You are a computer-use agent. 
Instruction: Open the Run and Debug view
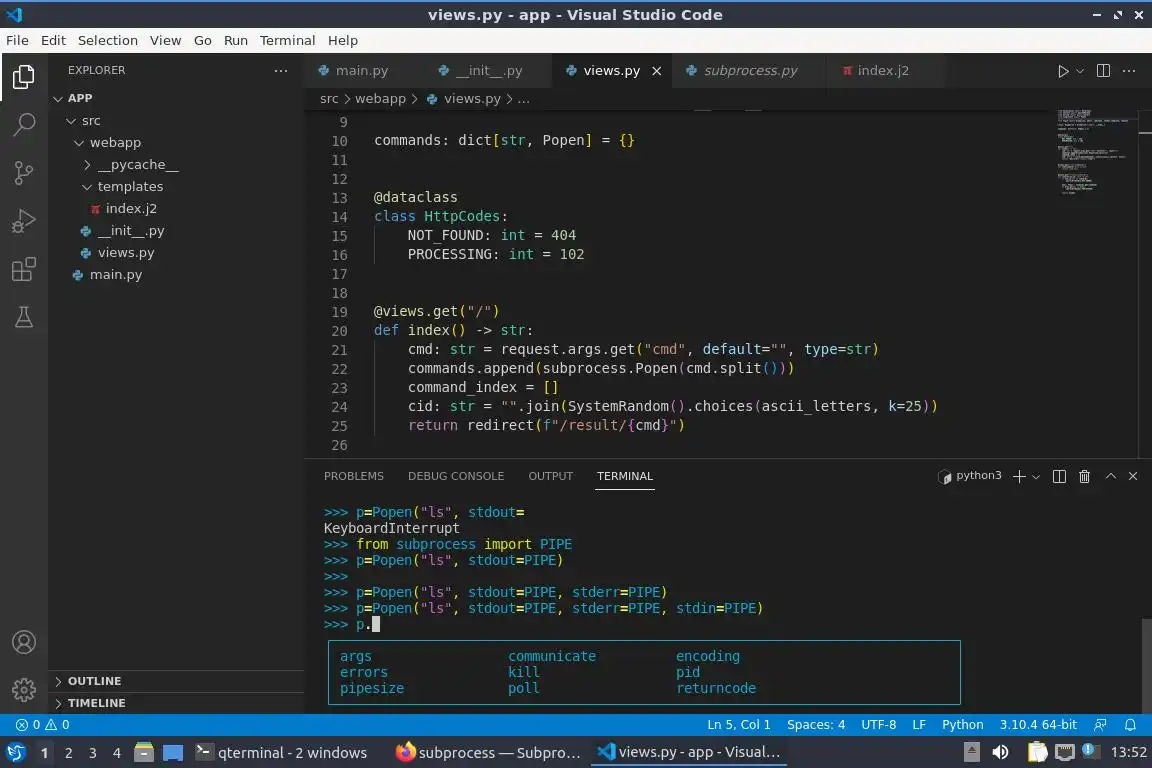(24, 220)
